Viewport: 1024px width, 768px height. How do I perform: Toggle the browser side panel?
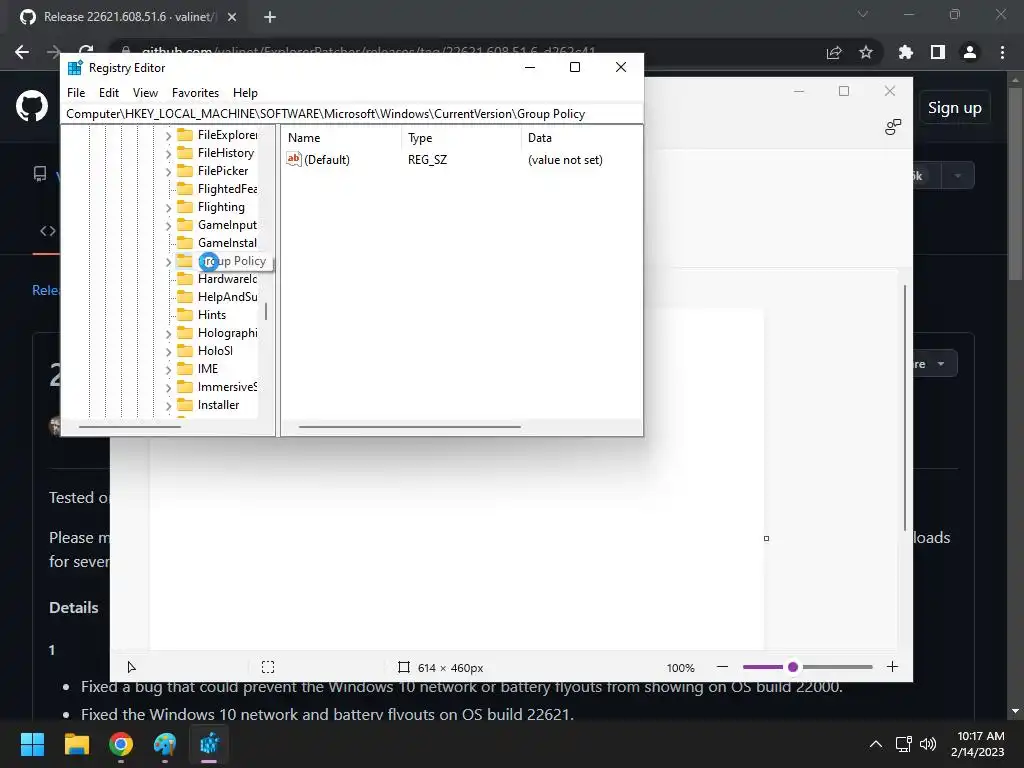938,52
